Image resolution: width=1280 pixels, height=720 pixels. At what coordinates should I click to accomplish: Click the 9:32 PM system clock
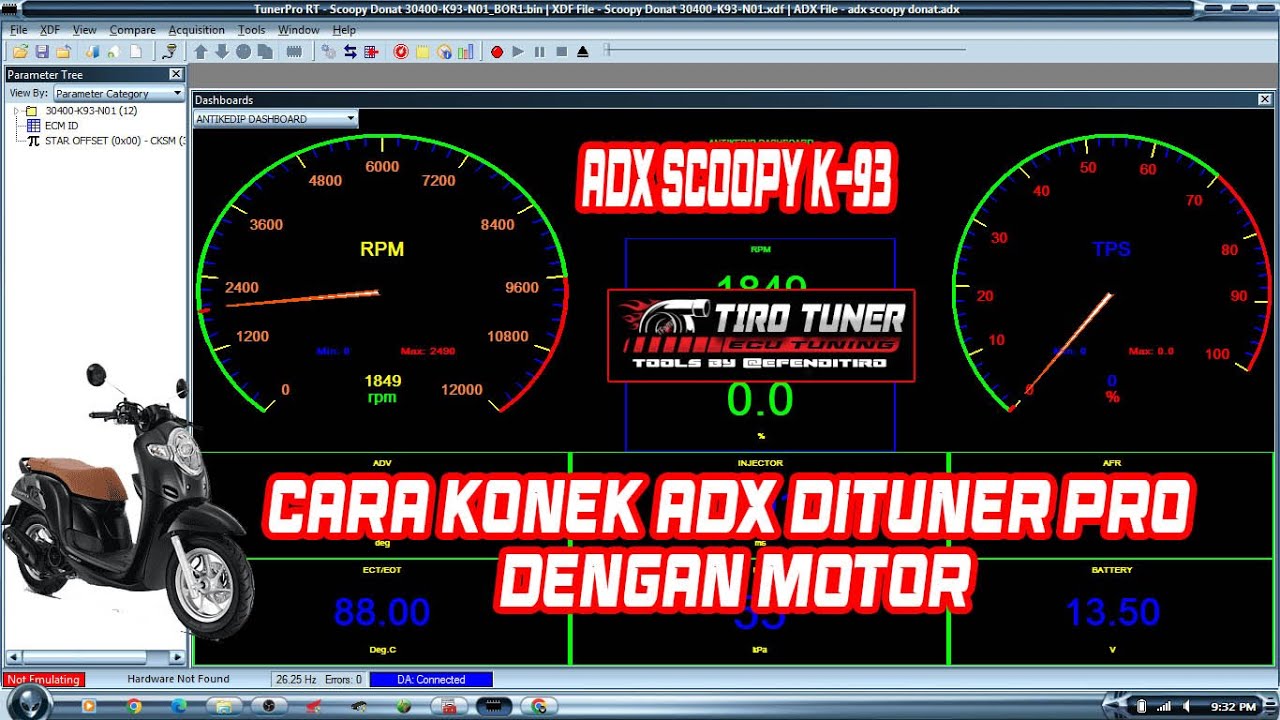click(1233, 707)
